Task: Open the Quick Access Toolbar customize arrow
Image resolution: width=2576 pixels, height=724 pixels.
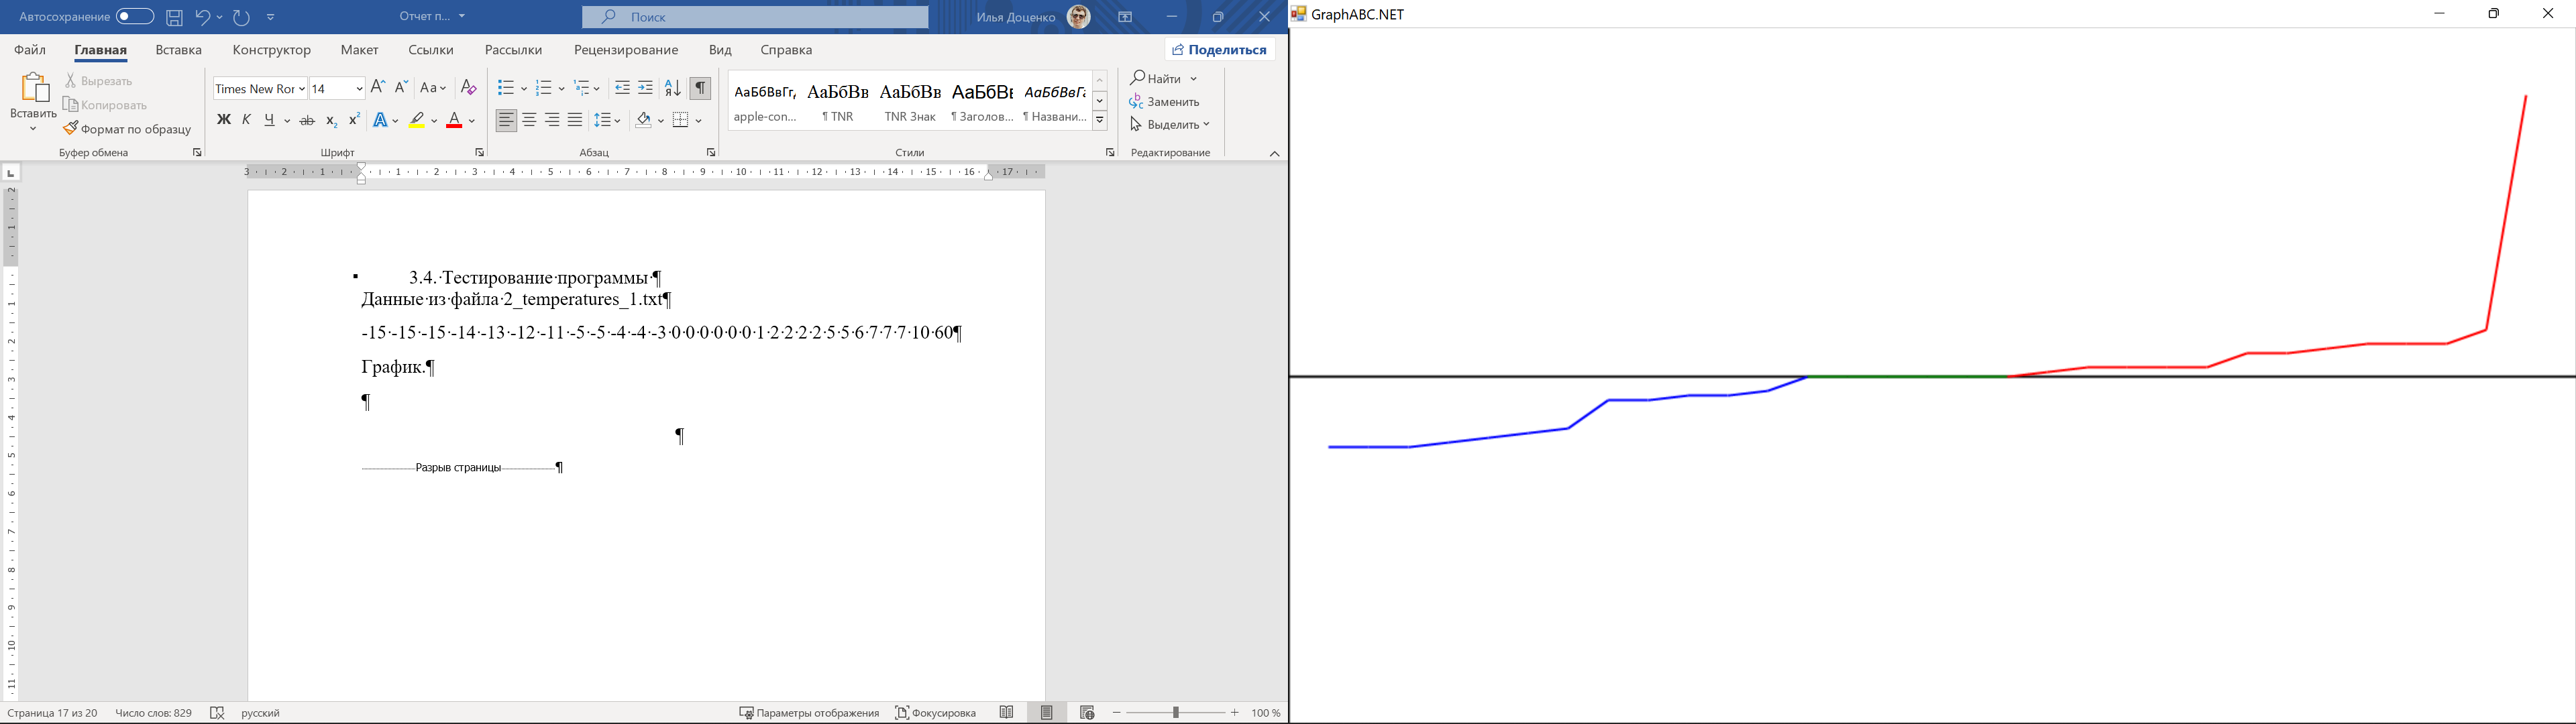Action: pyautogui.click(x=271, y=17)
